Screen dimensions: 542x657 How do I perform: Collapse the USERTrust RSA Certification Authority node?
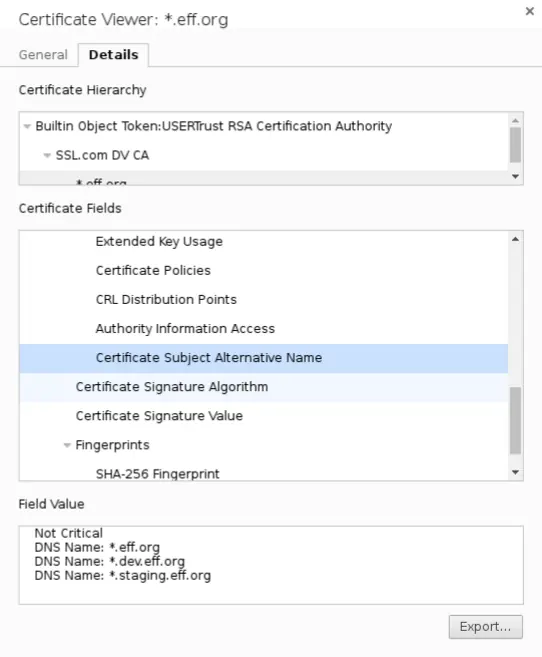(27, 126)
